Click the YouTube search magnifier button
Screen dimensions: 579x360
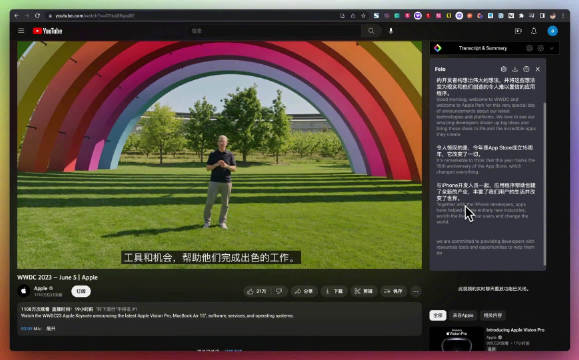click(x=371, y=31)
